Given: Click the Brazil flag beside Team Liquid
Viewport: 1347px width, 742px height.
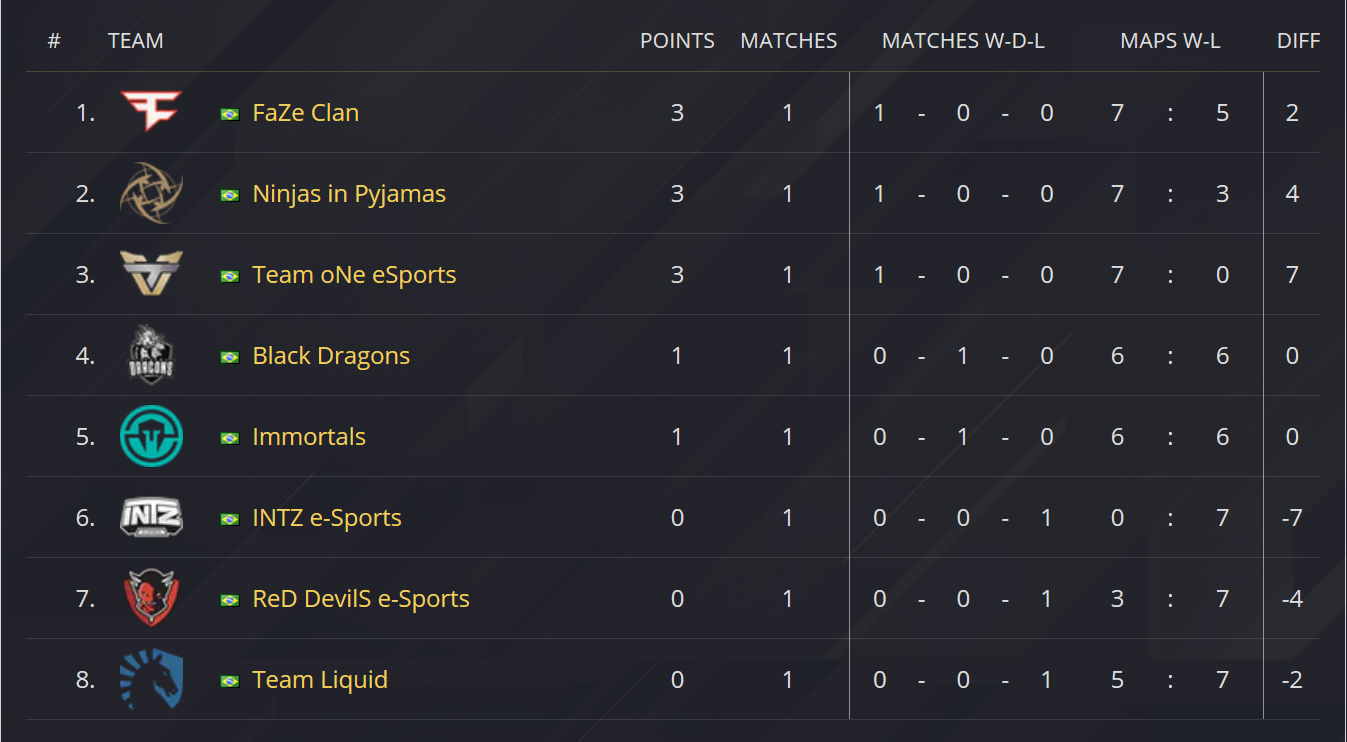Looking at the screenshot, I should (230, 681).
